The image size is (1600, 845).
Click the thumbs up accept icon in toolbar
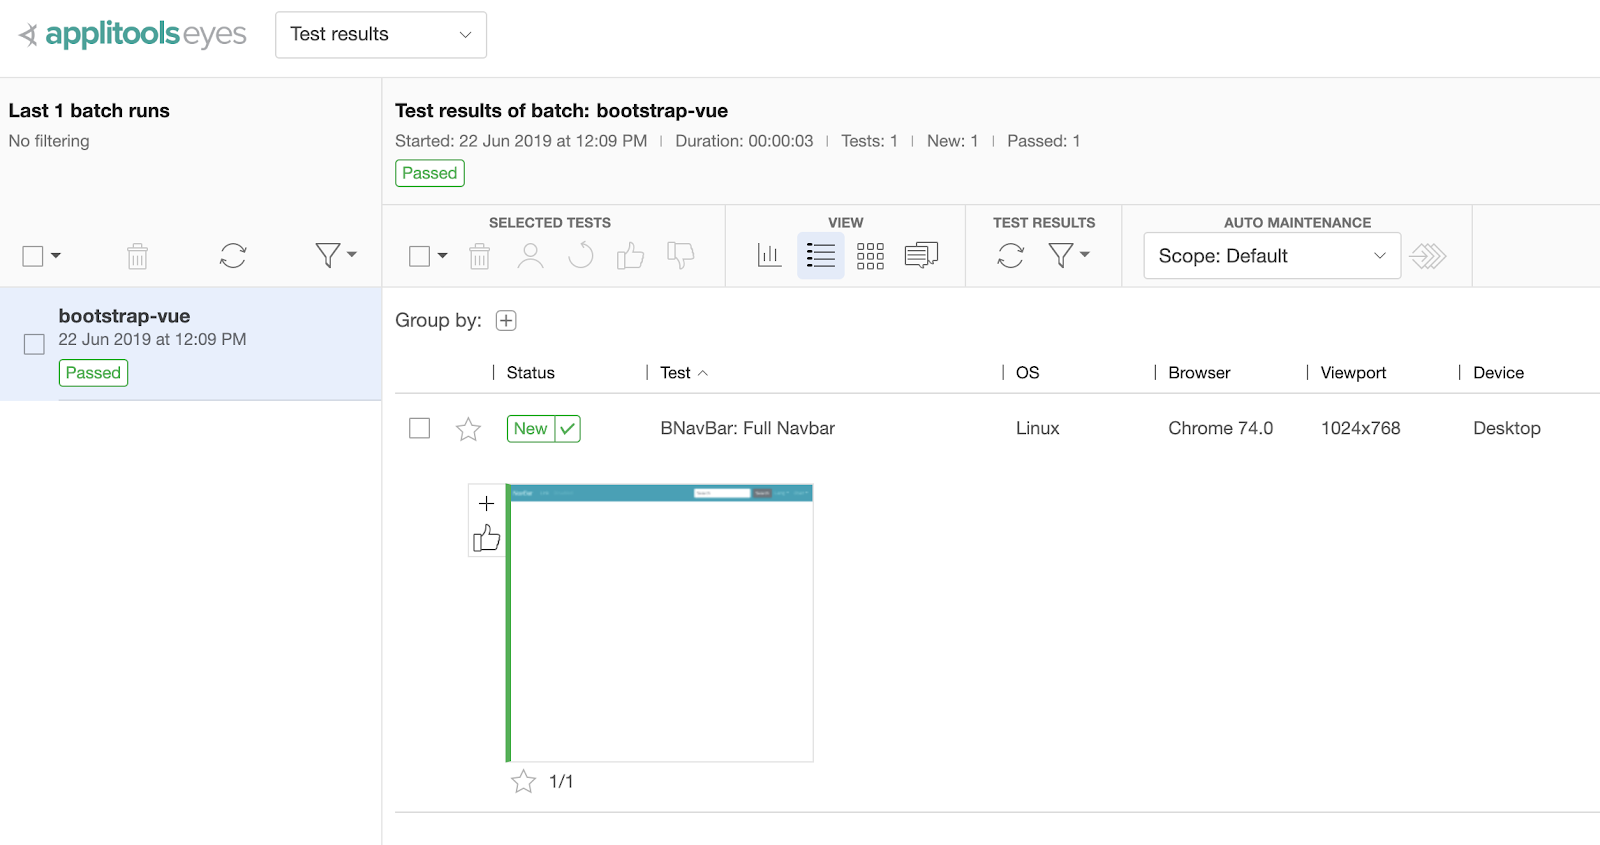630,257
